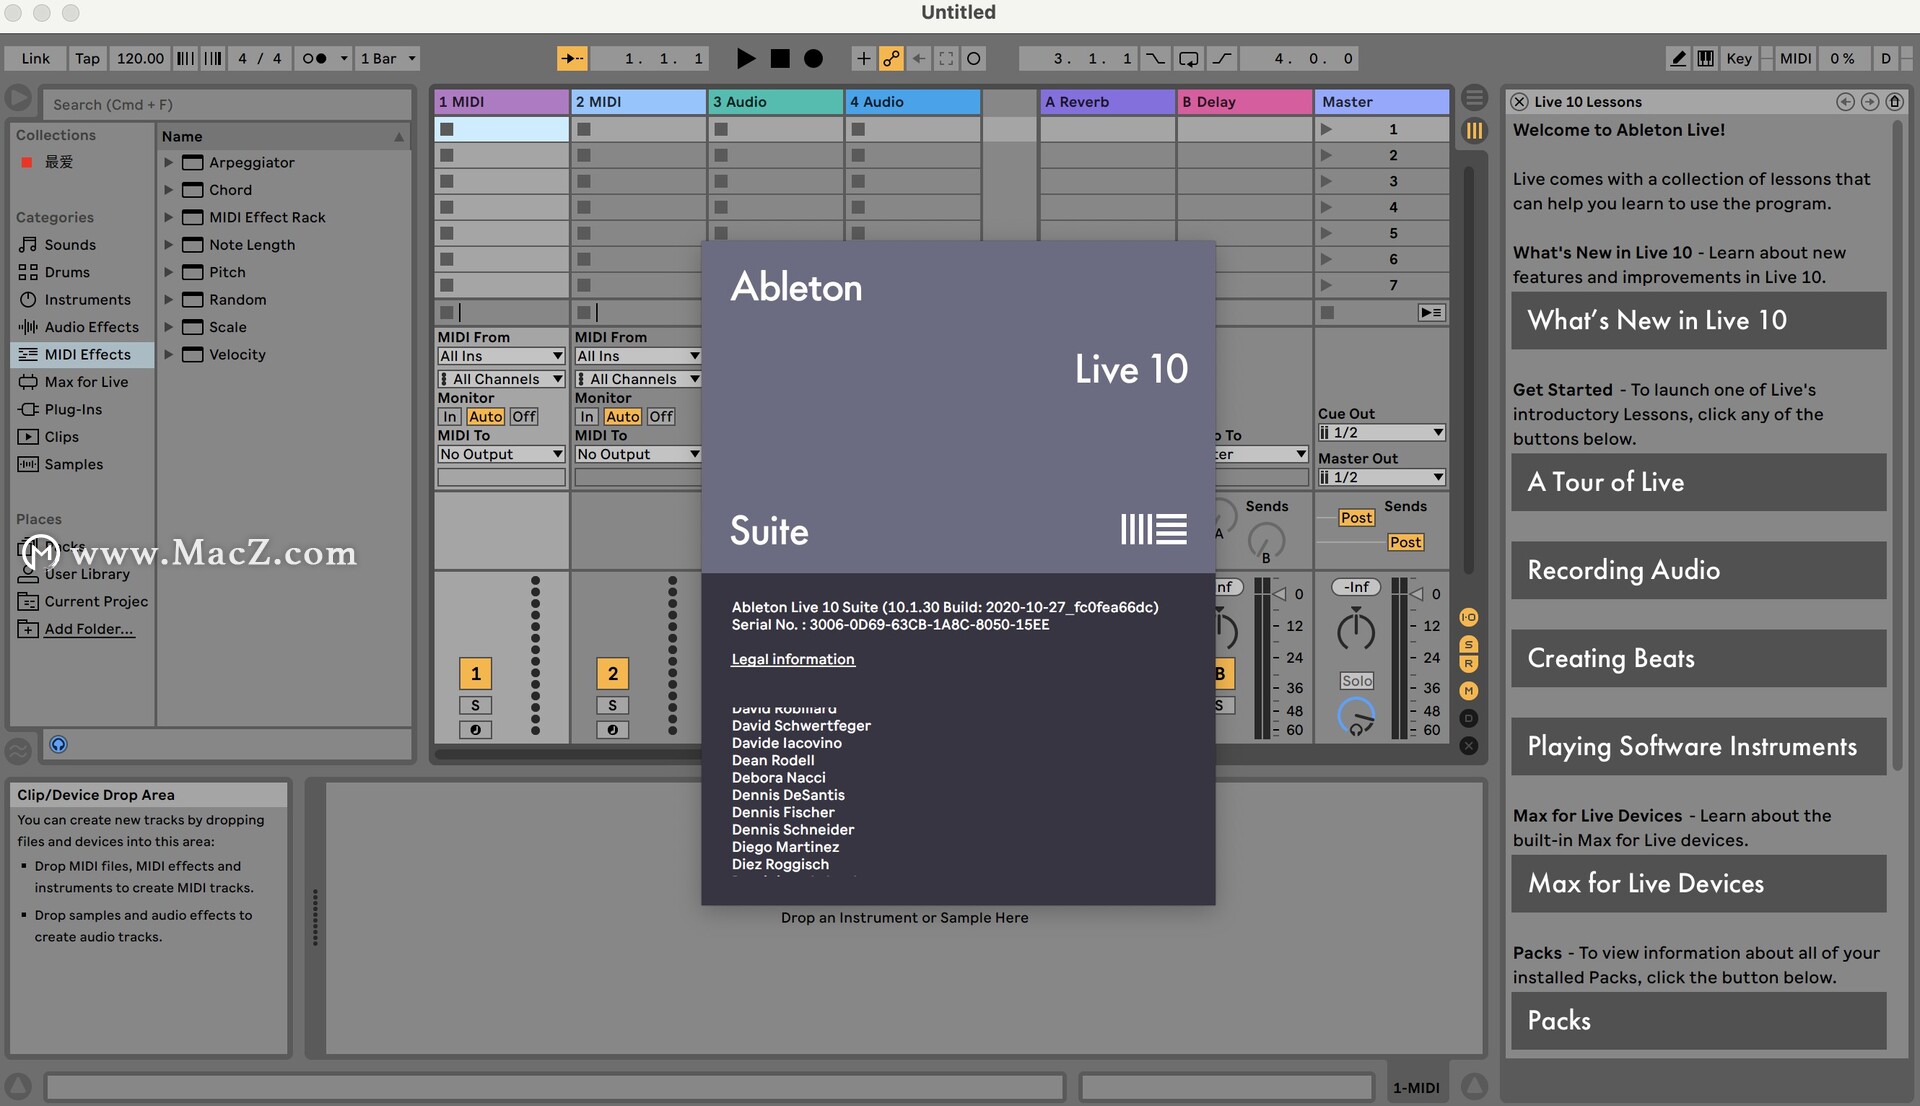Toggle Key Map Mode switch
The width and height of the screenshot is (1920, 1106).
(x=1739, y=58)
